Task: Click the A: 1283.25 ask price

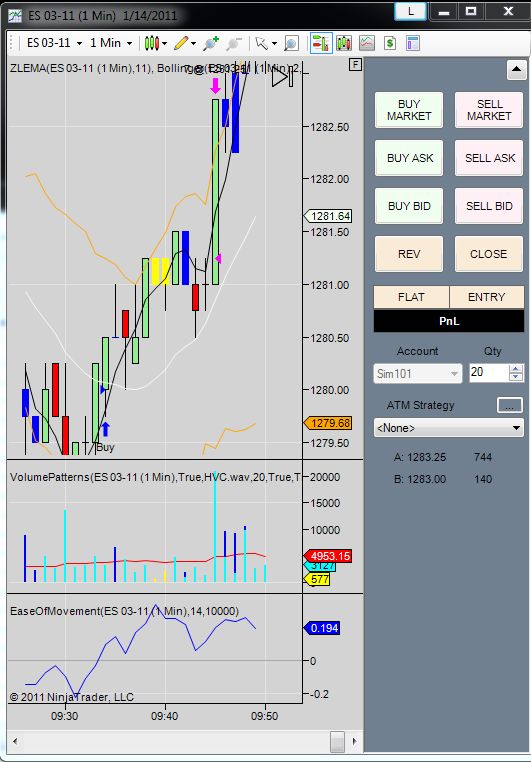Action: coord(420,457)
